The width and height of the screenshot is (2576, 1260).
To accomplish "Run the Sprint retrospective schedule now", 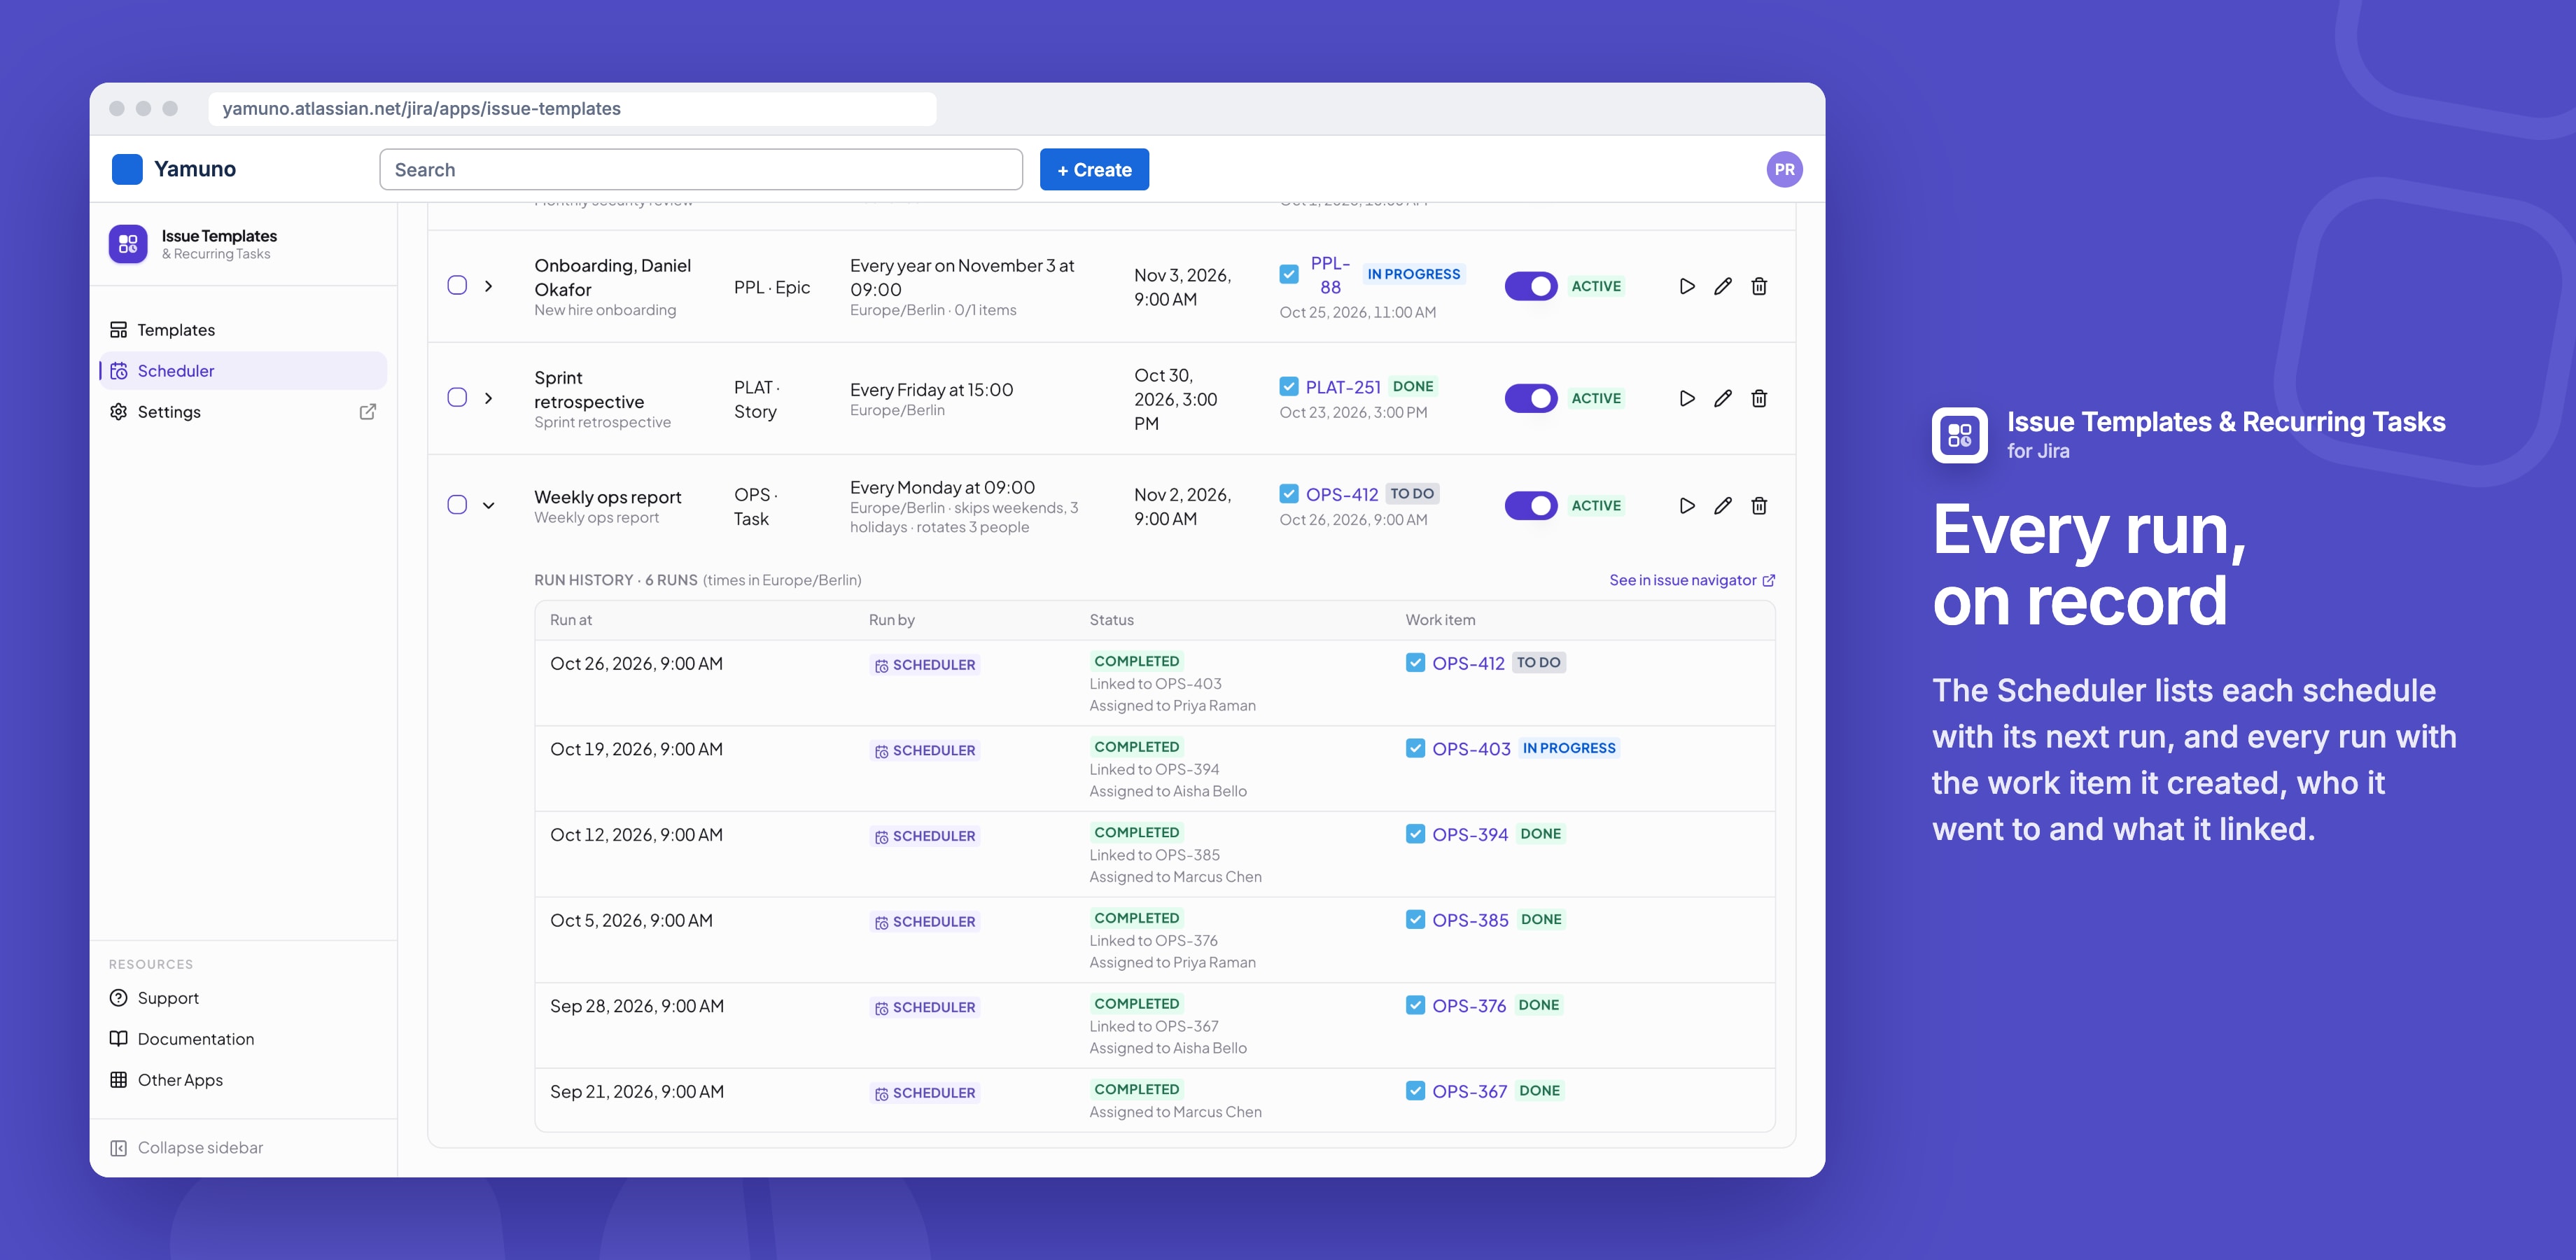I will (1687, 398).
